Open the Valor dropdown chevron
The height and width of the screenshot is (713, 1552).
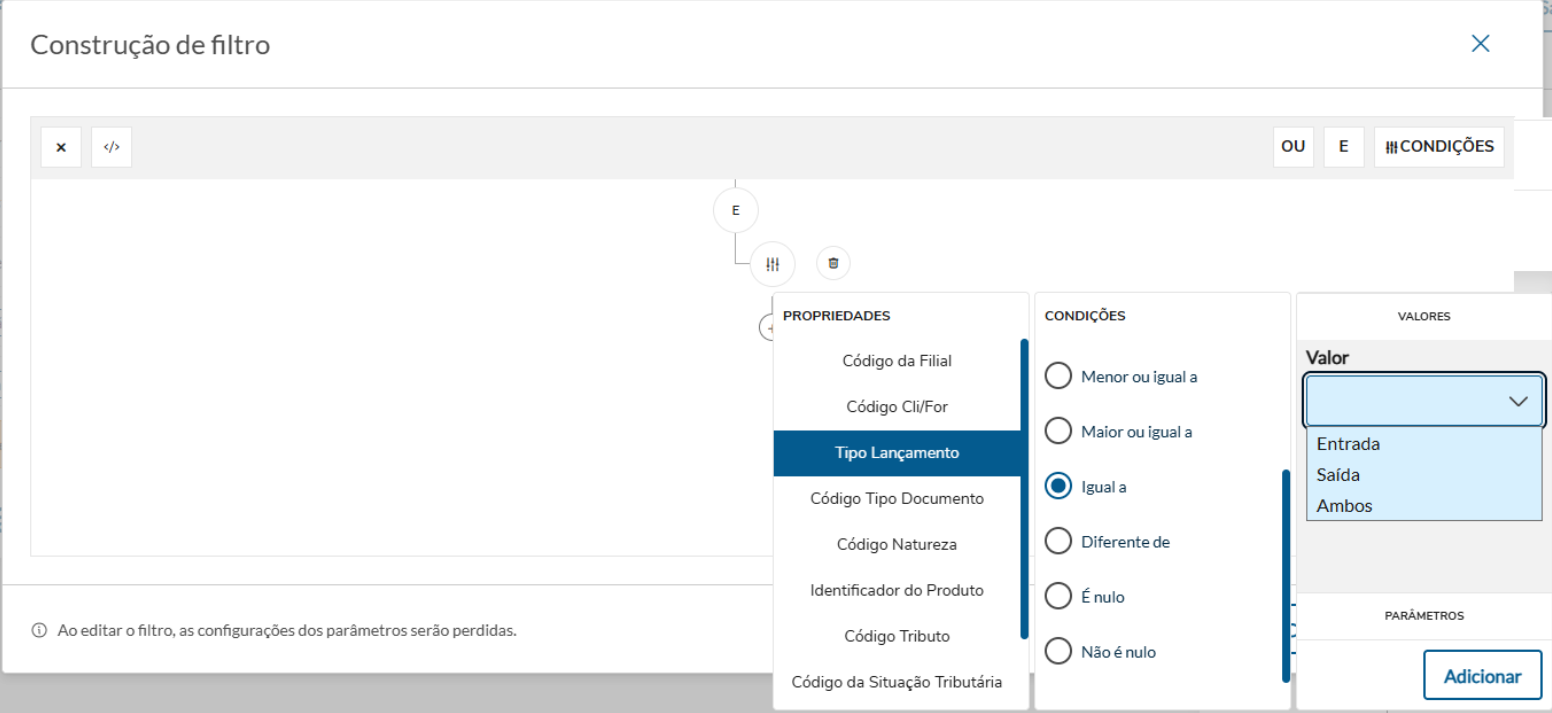[1518, 401]
